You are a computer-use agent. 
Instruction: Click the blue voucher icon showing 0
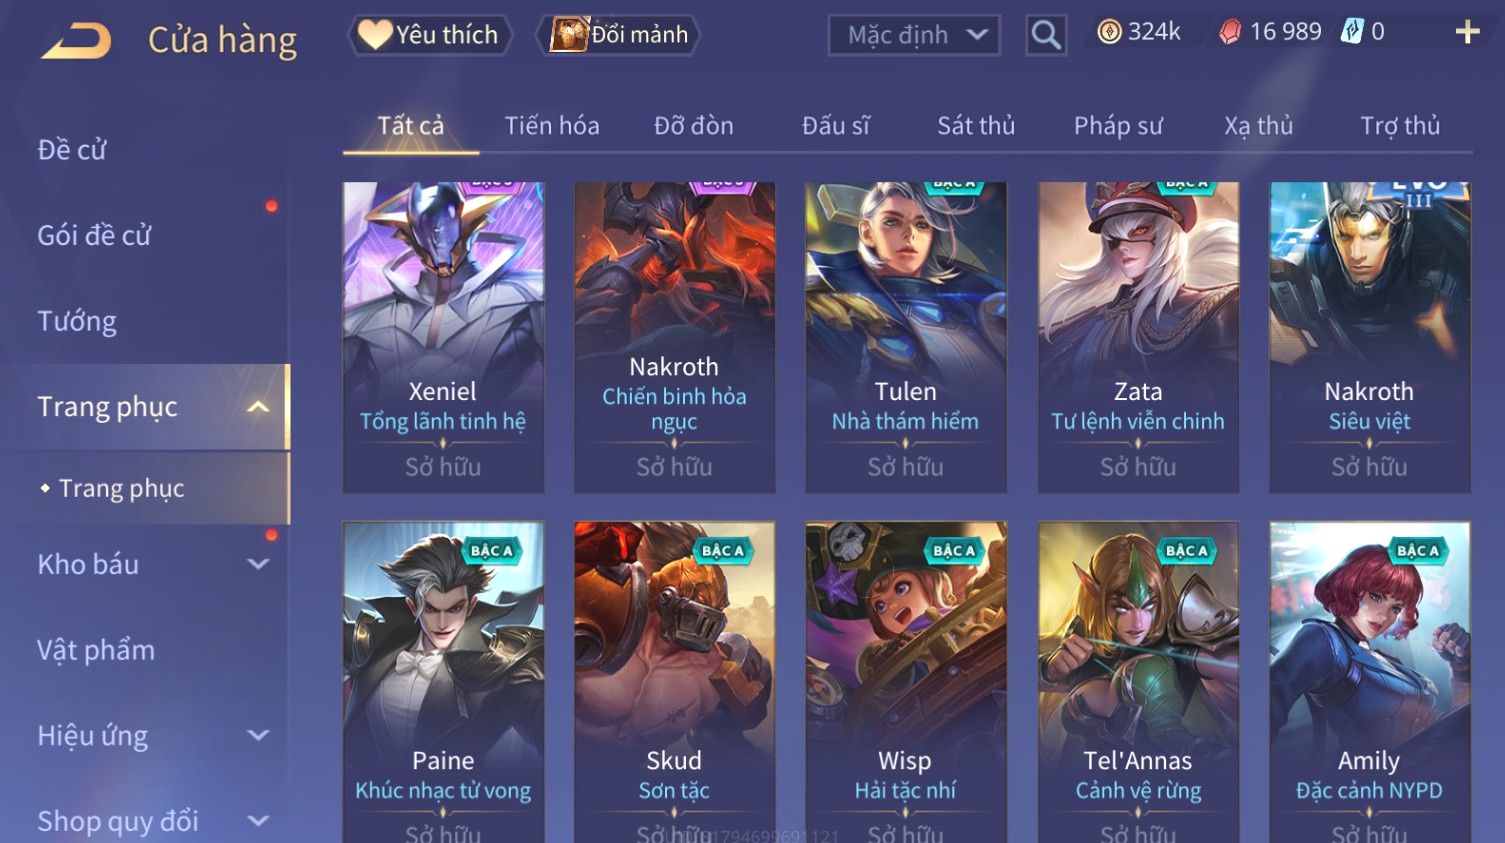(x=1352, y=31)
